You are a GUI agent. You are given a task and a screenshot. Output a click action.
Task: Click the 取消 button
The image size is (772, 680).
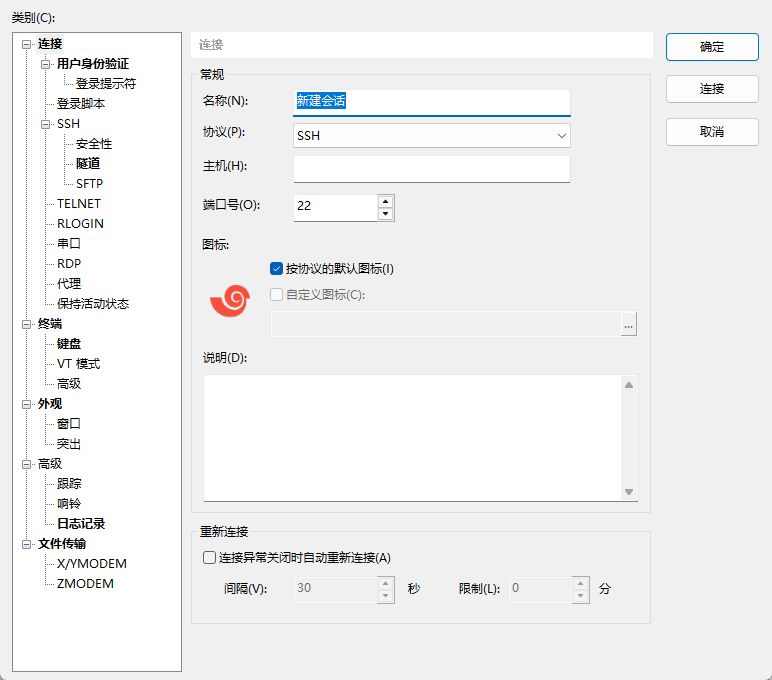[712, 131]
